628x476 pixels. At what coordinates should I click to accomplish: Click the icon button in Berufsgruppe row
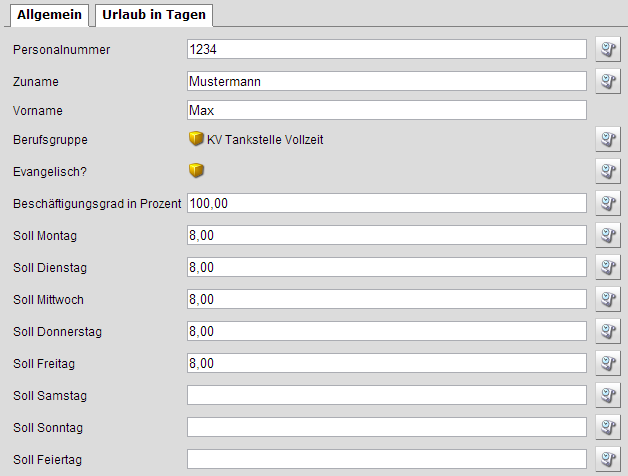(608, 140)
